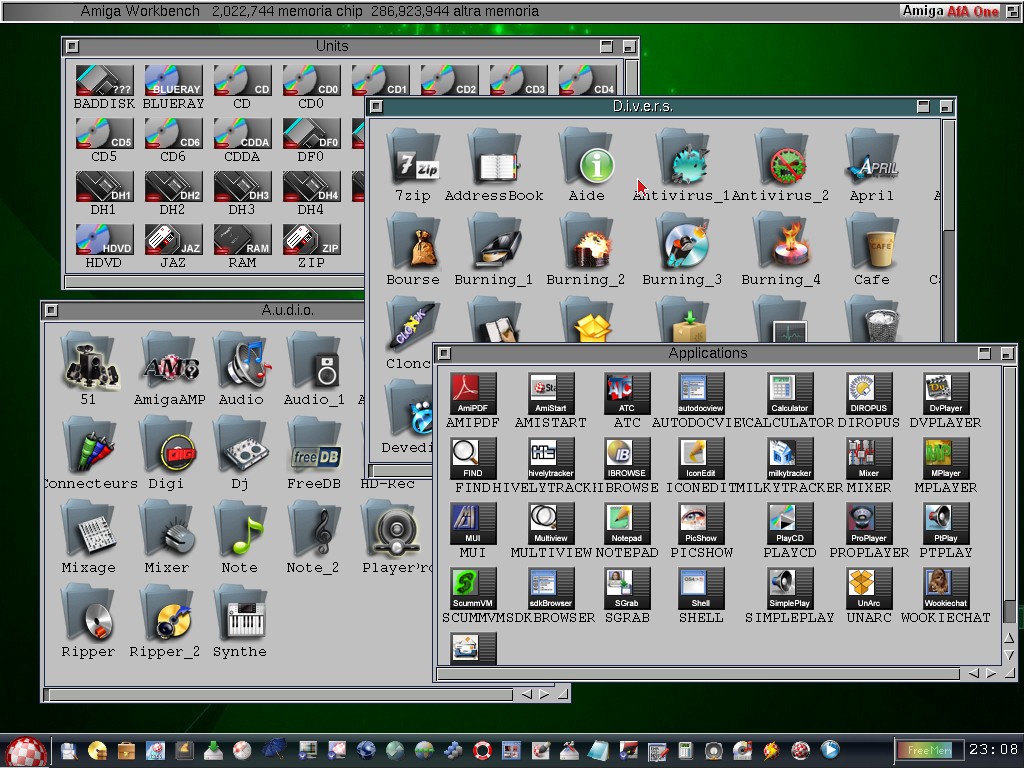
Task: Open the MilkyTracker application icon
Action: pyautogui.click(x=789, y=458)
